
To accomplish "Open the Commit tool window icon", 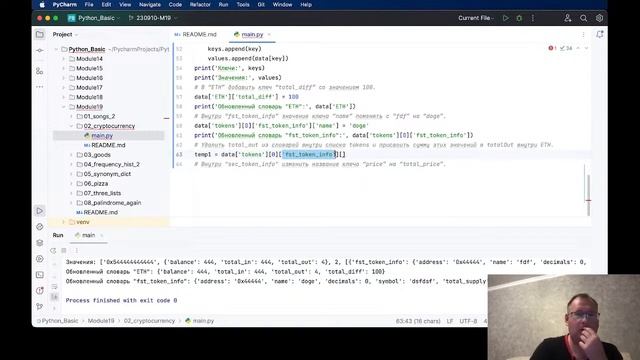I will [40, 51].
